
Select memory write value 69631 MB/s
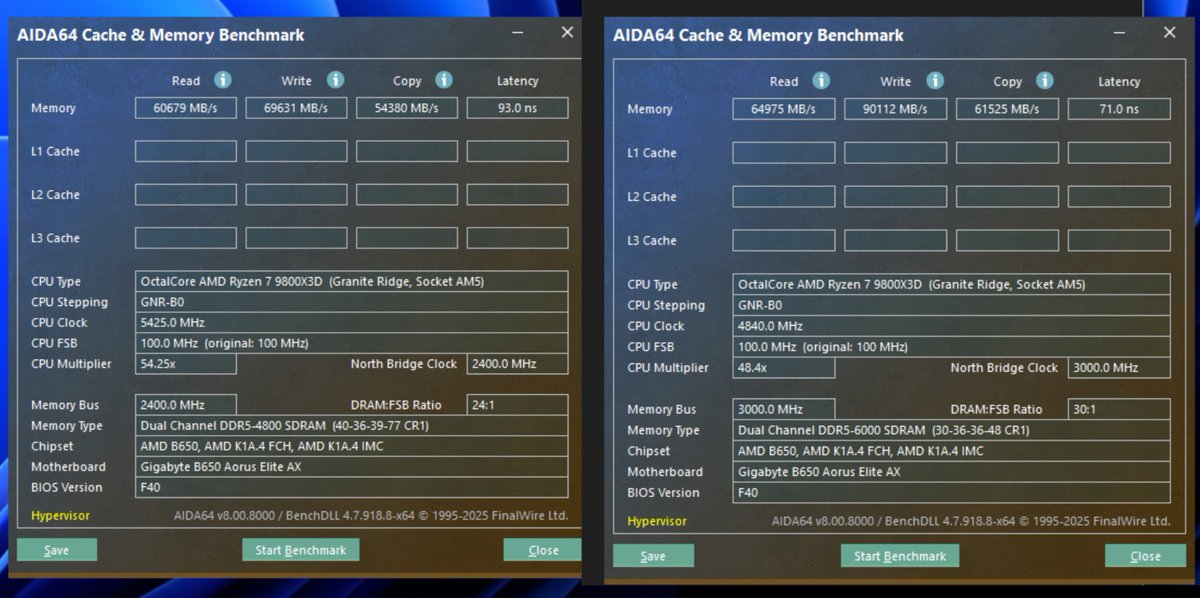click(x=296, y=108)
